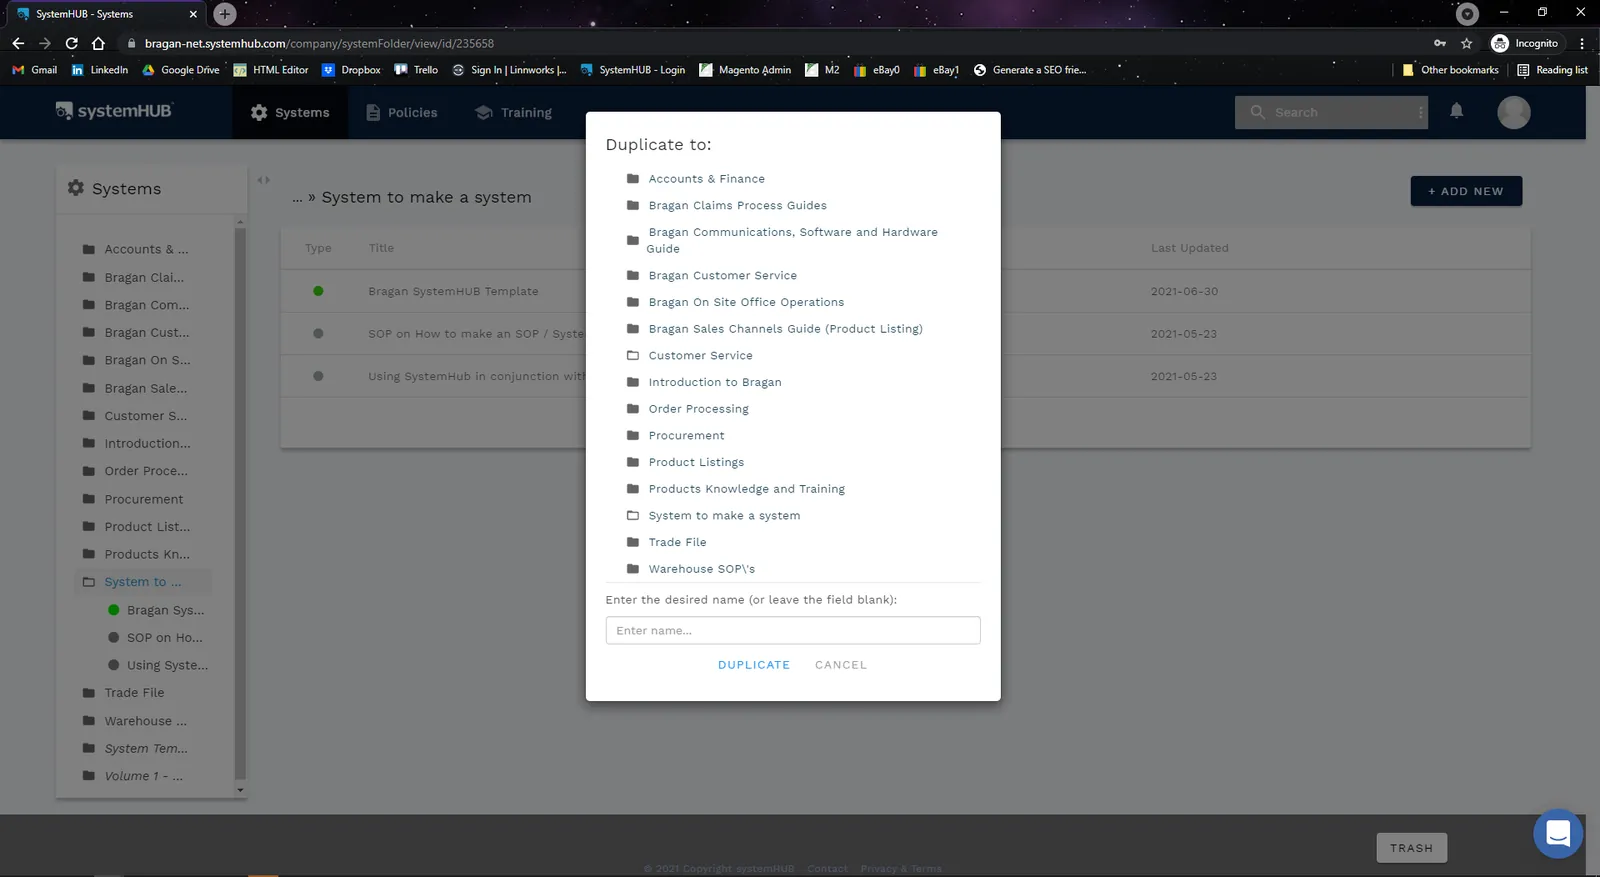
Task: Open the TRASH button
Action: [x=1411, y=848]
